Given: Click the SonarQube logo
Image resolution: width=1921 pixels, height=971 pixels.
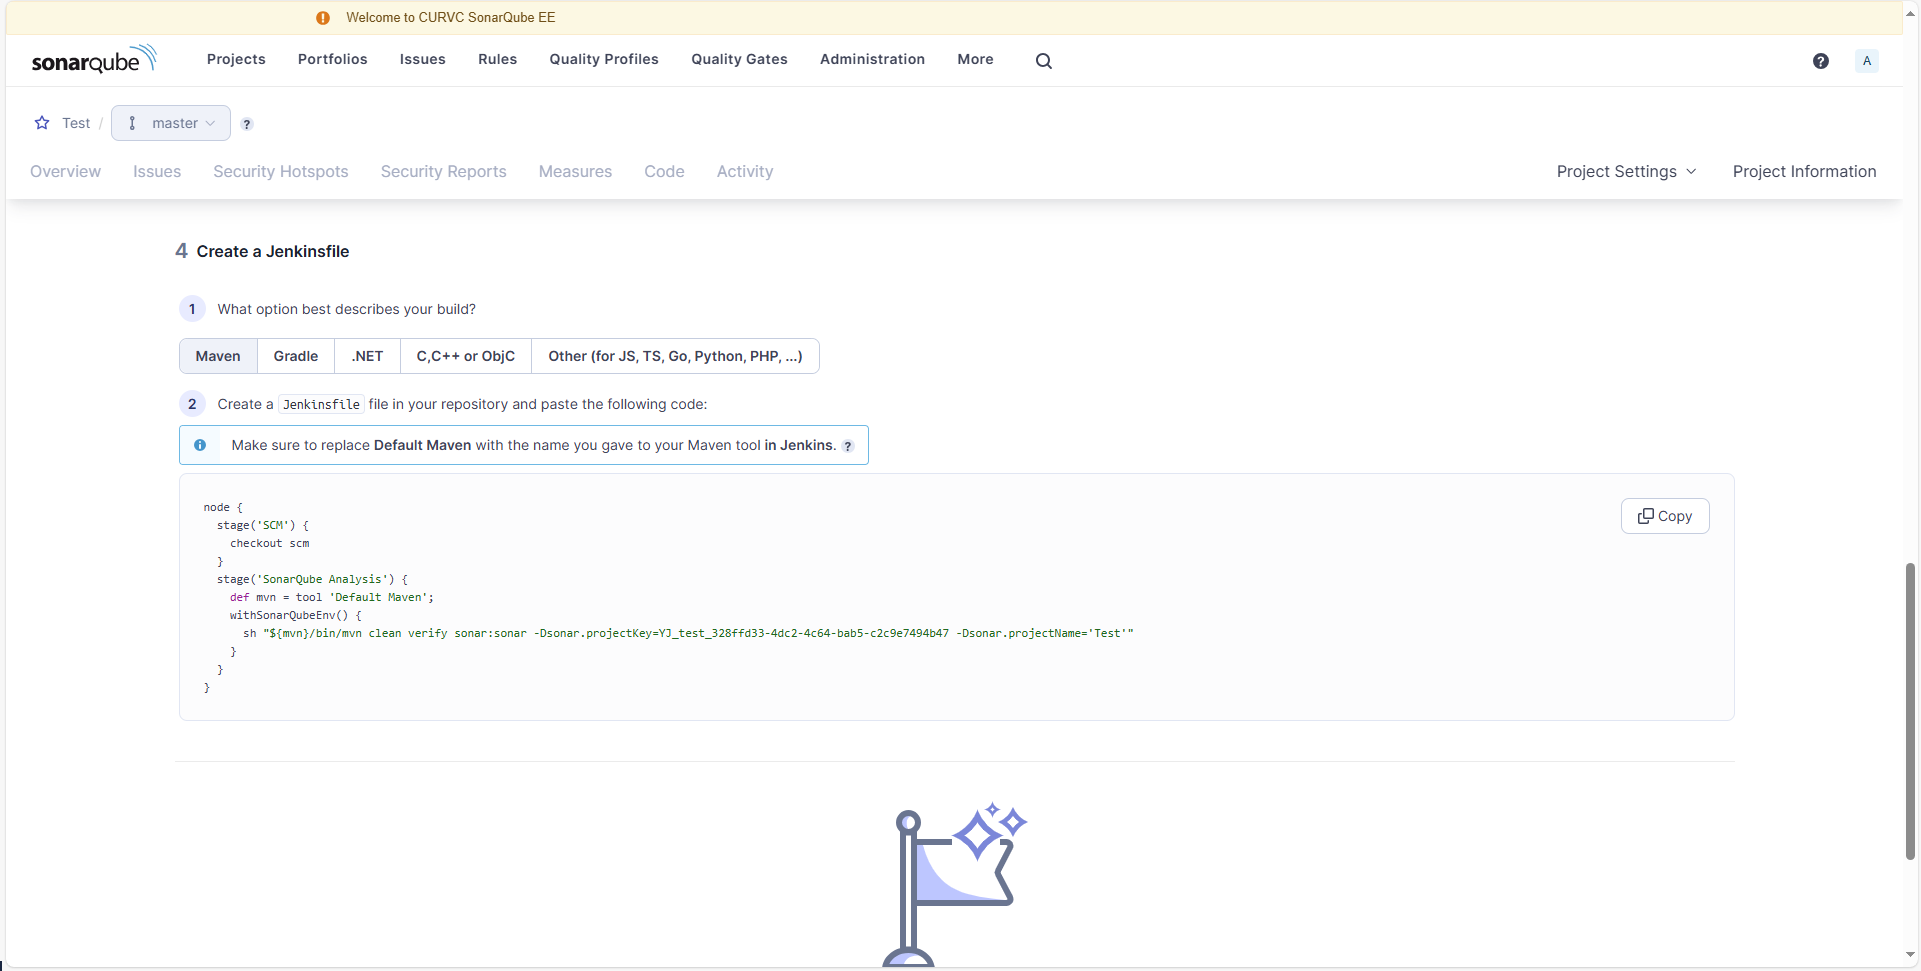Looking at the screenshot, I should [x=94, y=60].
